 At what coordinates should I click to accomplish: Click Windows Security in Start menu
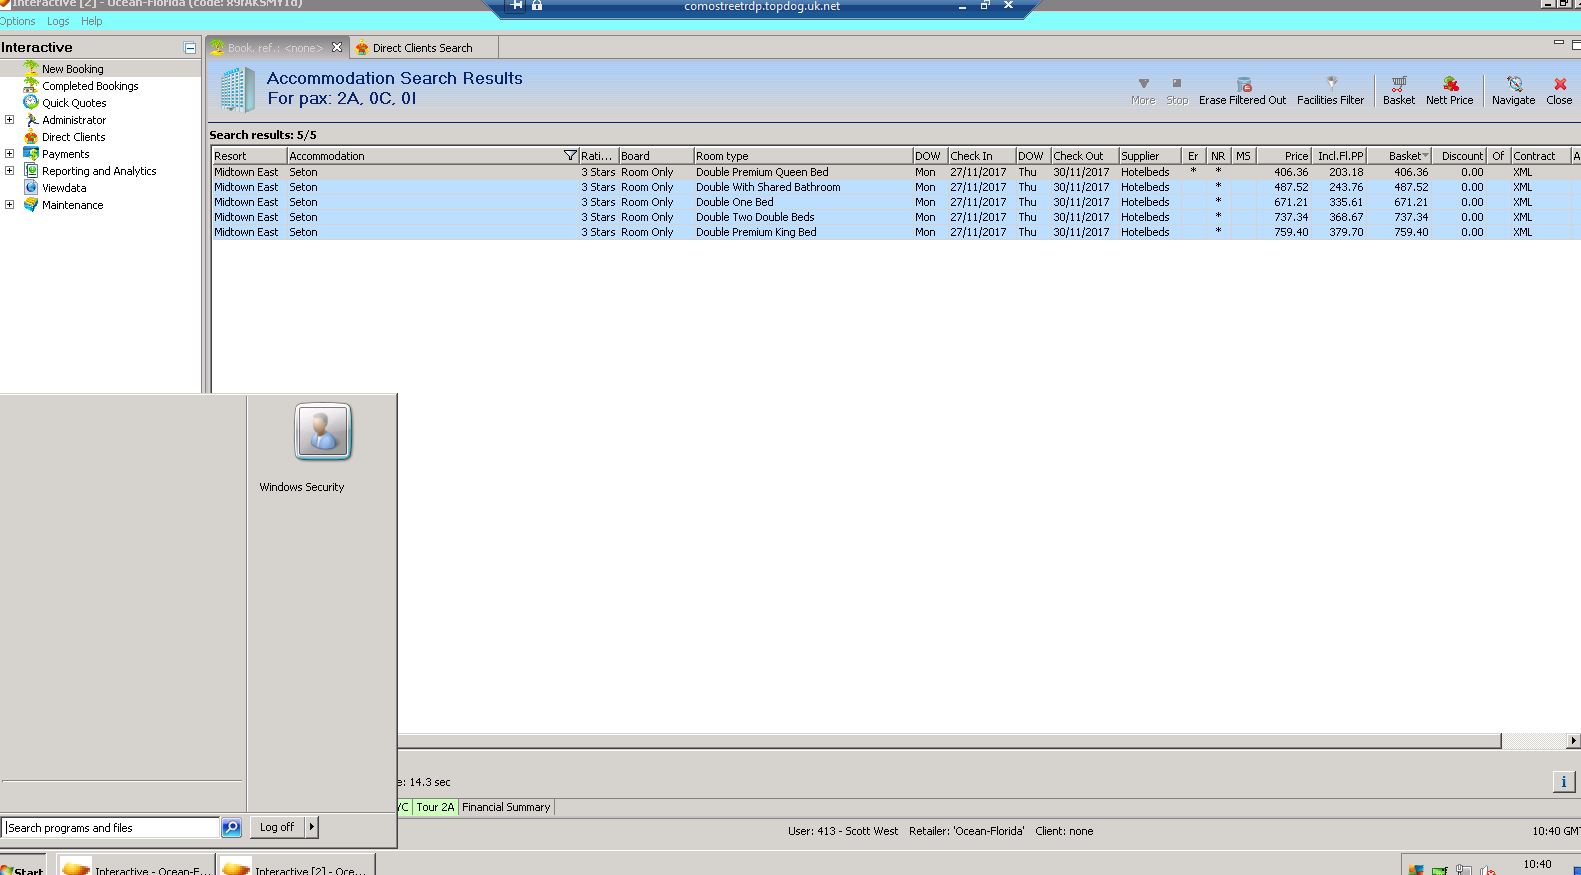[x=302, y=487]
